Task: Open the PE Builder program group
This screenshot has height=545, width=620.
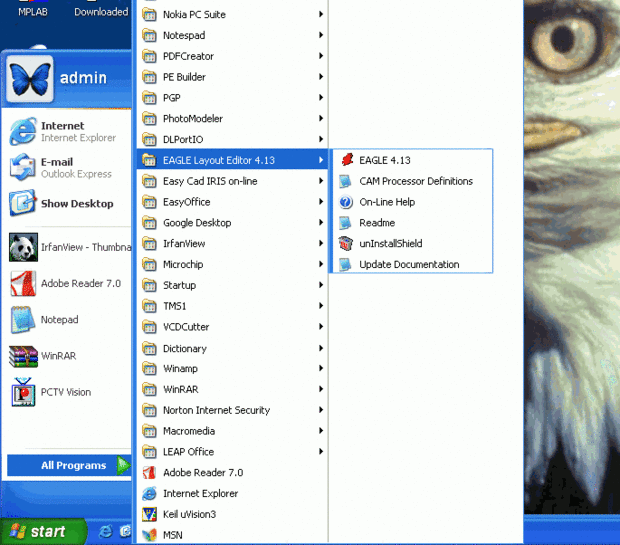Action: pyautogui.click(x=232, y=77)
